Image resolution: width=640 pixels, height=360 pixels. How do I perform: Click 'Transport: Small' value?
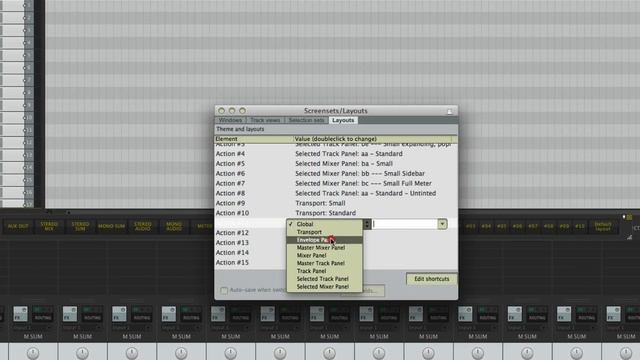[320, 203]
